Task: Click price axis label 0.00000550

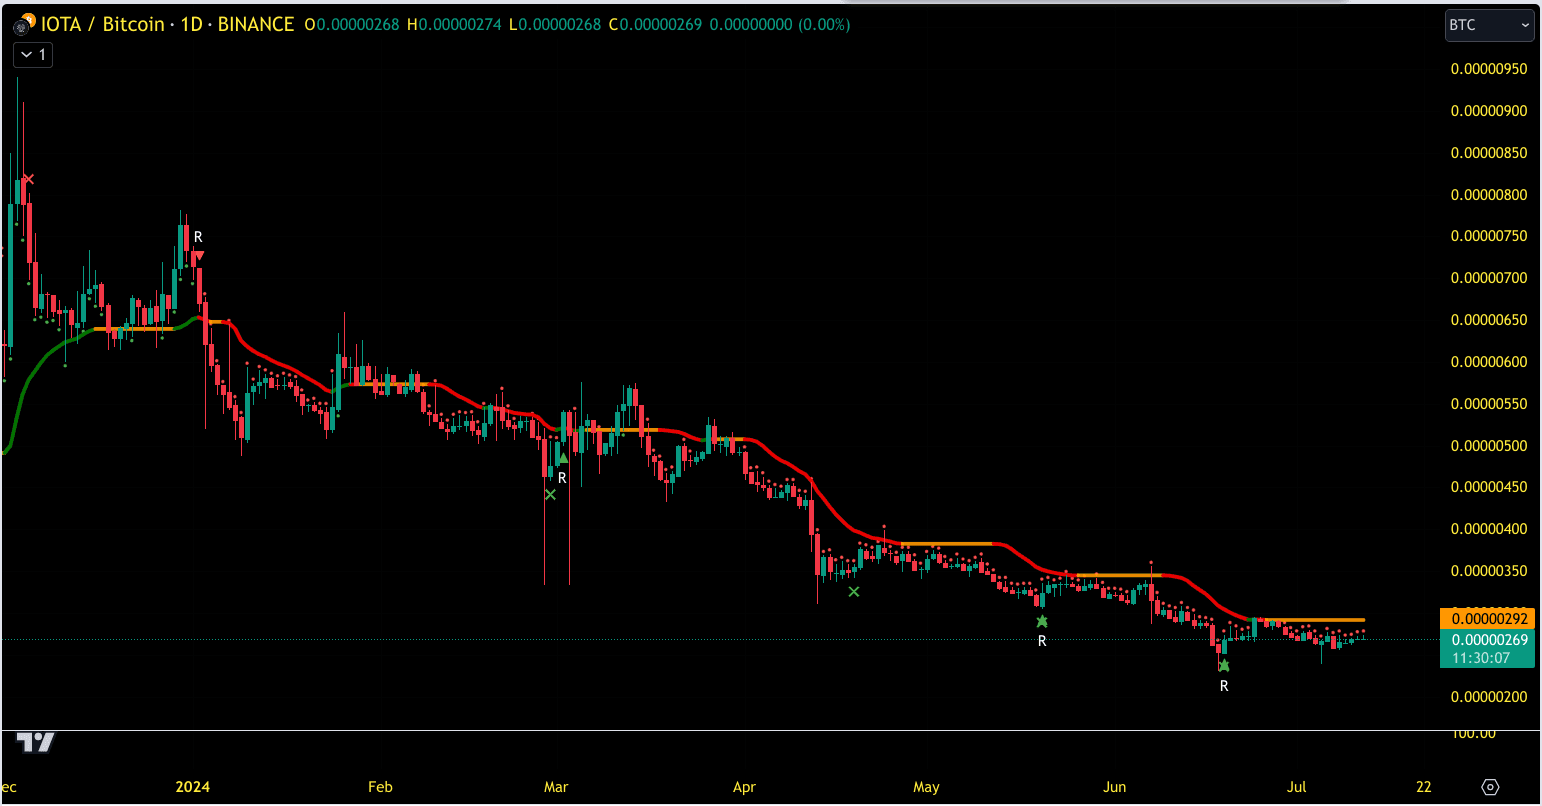Action: (1489, 404)
